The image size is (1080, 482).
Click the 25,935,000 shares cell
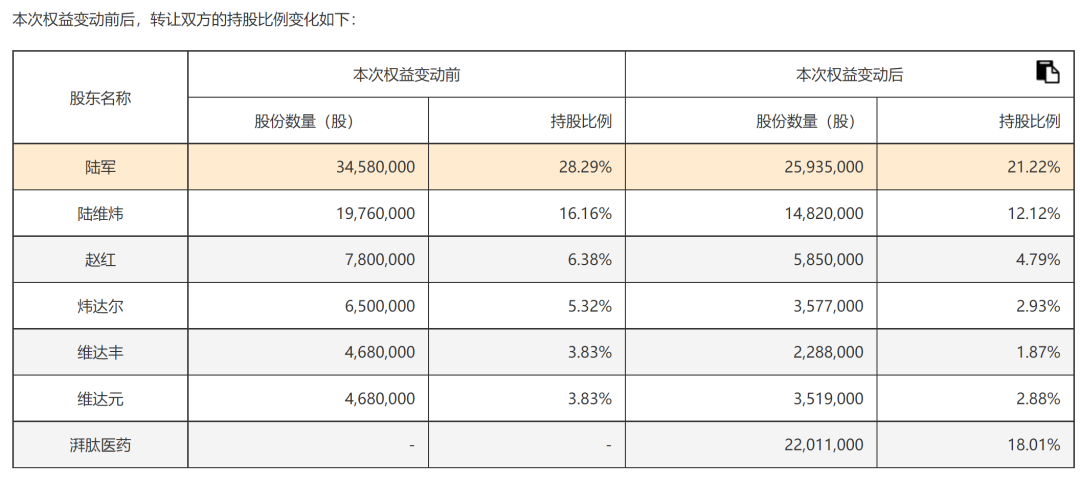point(751,167)
